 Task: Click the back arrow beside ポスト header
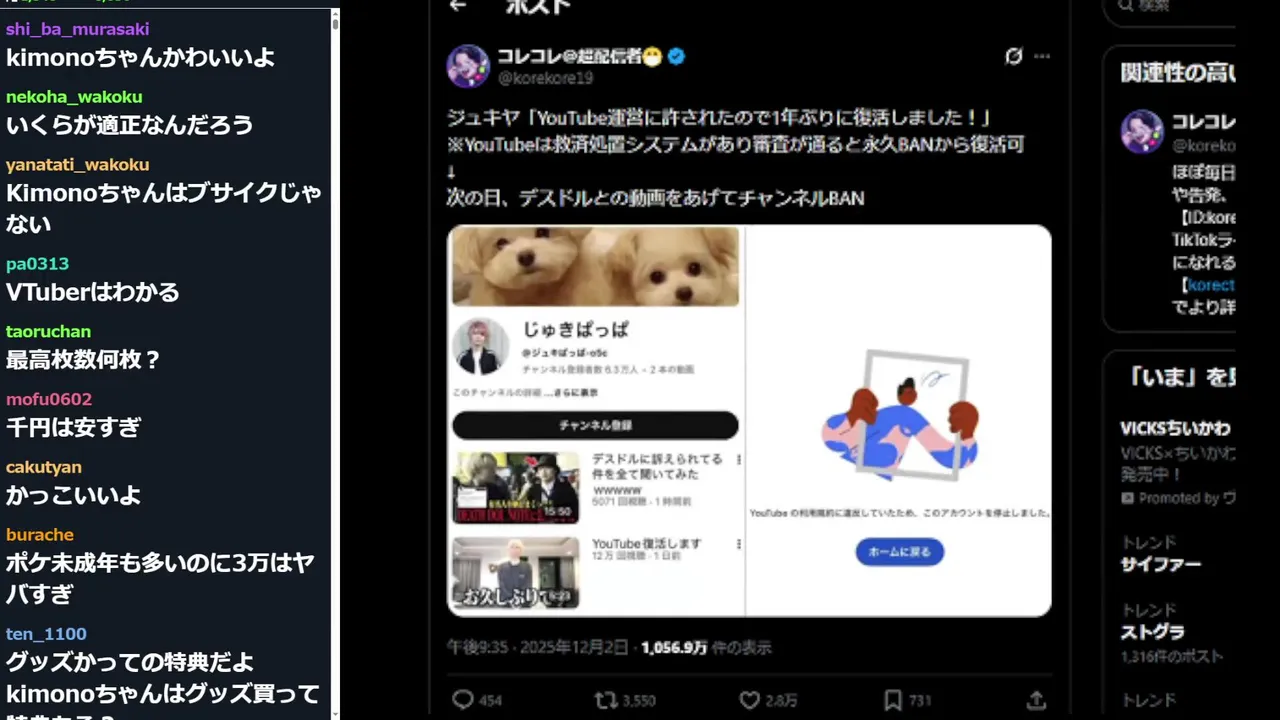458,6
